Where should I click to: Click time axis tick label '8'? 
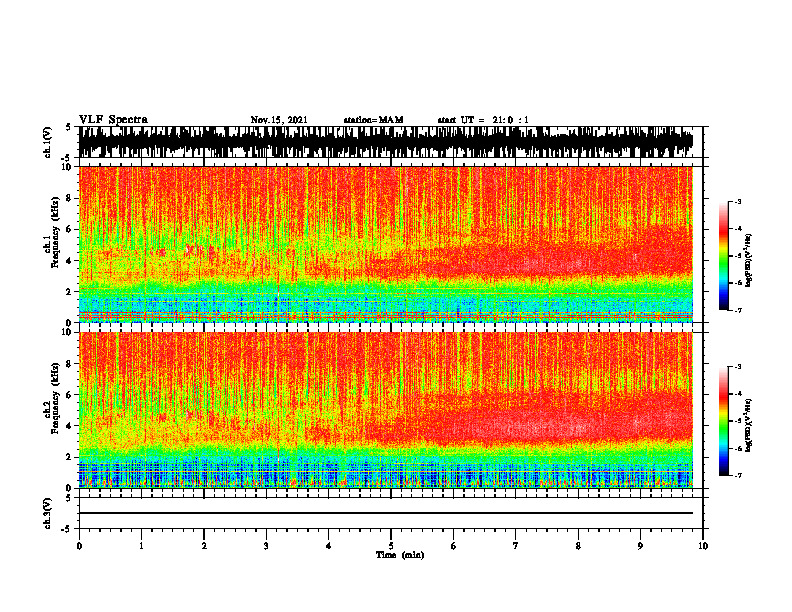click(x=578, y=546)
